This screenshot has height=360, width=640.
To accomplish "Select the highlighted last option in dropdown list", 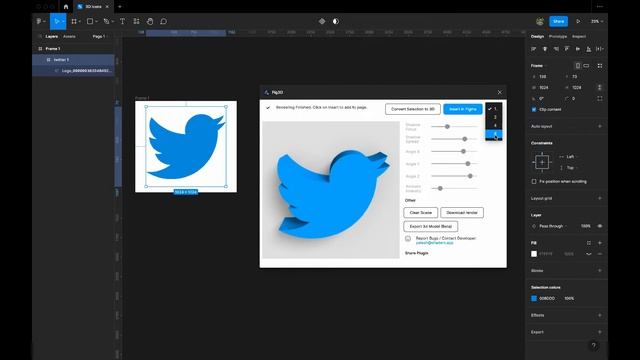I will point(494,134).
